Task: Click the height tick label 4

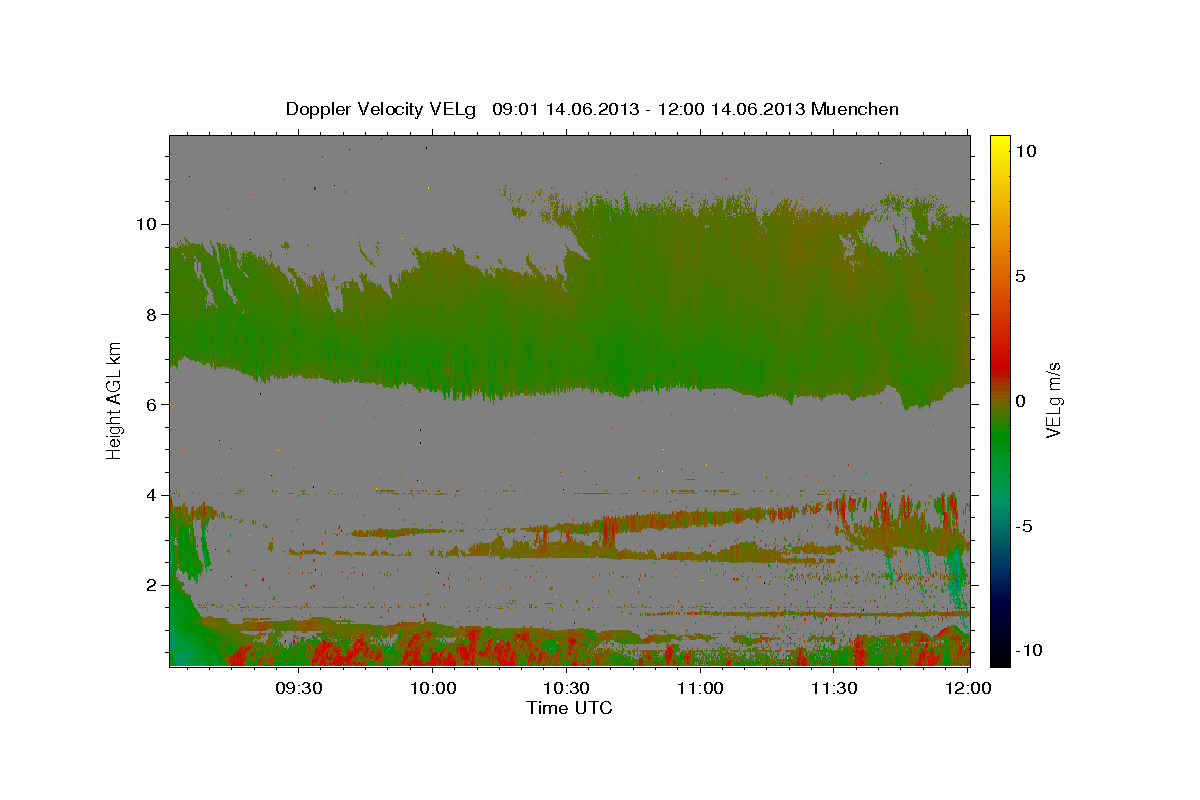Action: tap(153, 495)
